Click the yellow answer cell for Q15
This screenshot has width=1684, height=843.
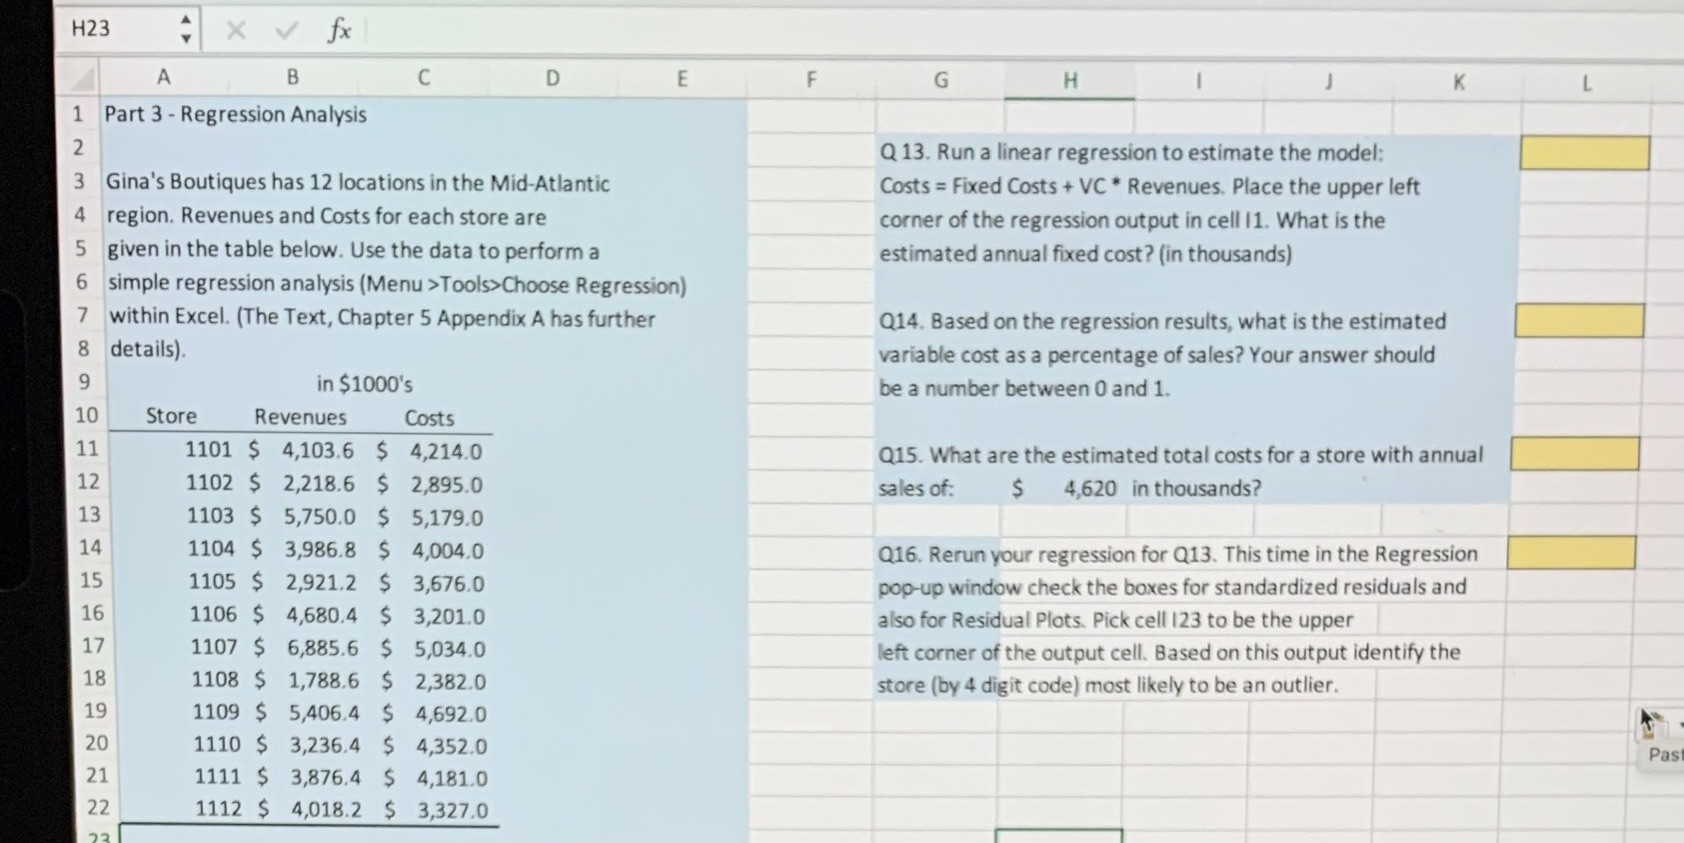pyautogui.click(x=1575, y=453)
